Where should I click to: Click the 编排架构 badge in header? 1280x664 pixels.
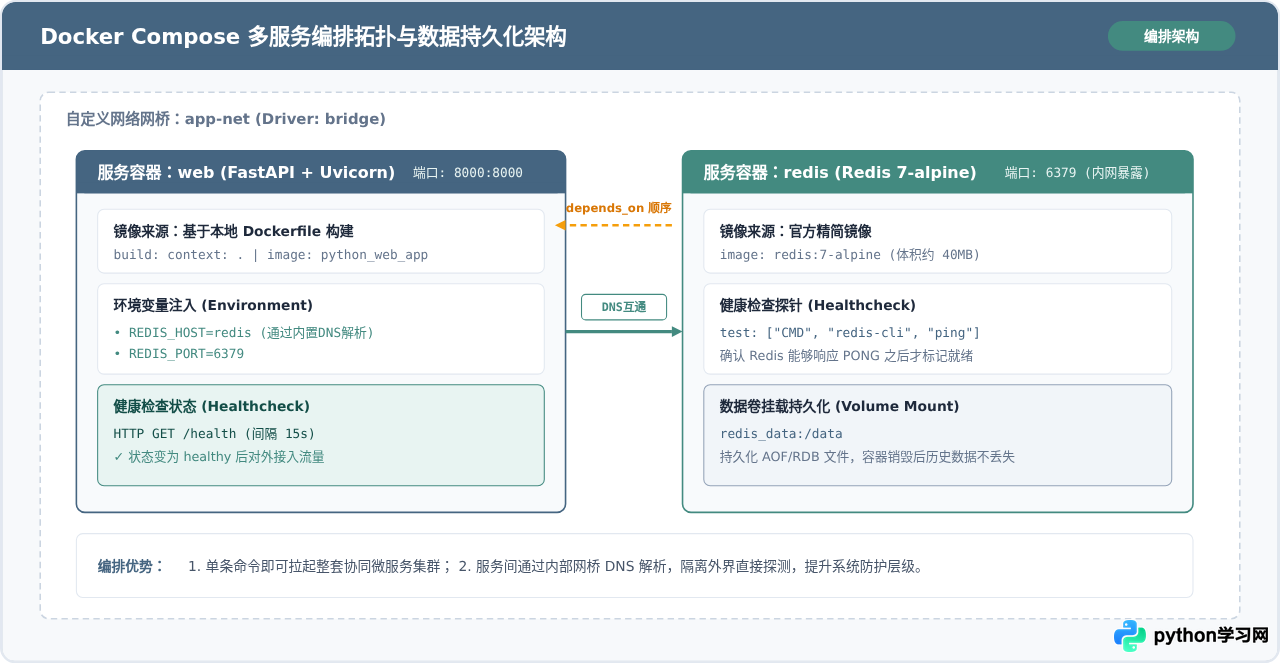(1171, 36)
